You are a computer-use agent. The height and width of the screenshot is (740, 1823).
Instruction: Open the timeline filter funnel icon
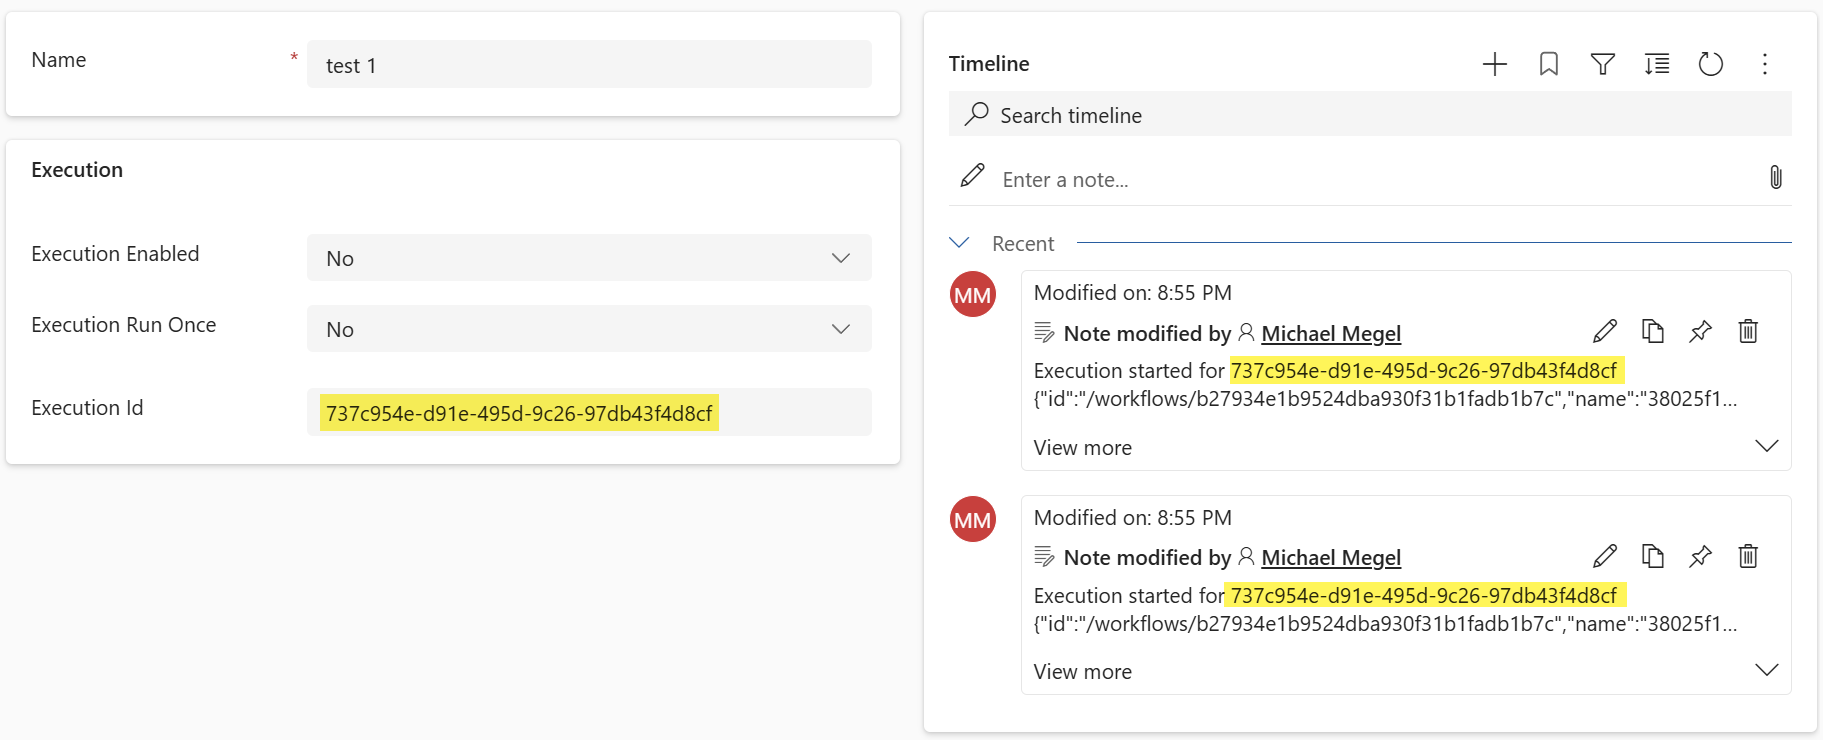[1603, 64]
